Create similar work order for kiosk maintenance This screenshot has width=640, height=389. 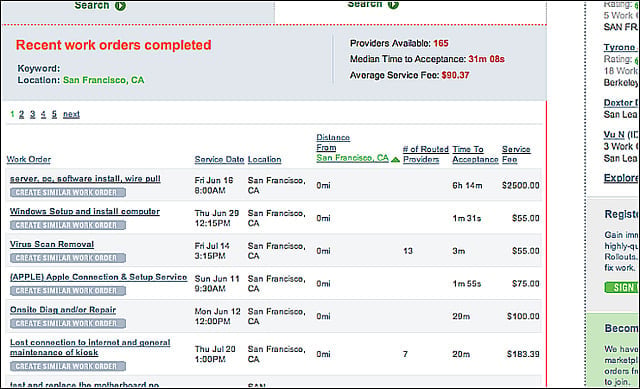68,366
